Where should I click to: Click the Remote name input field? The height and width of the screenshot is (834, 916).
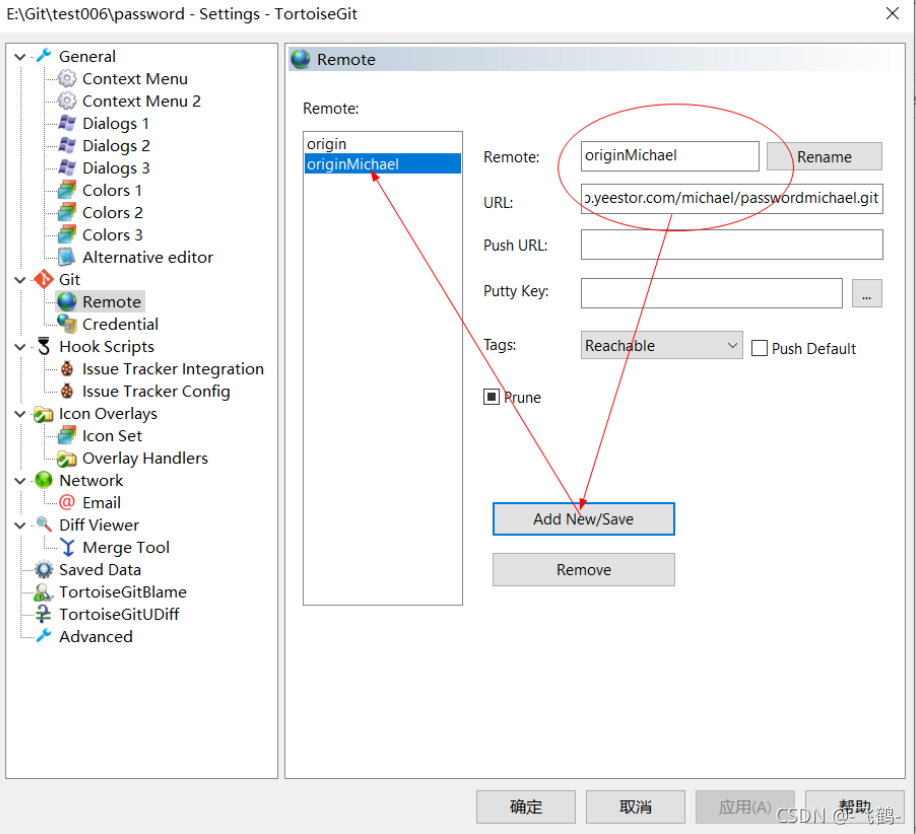669,156
